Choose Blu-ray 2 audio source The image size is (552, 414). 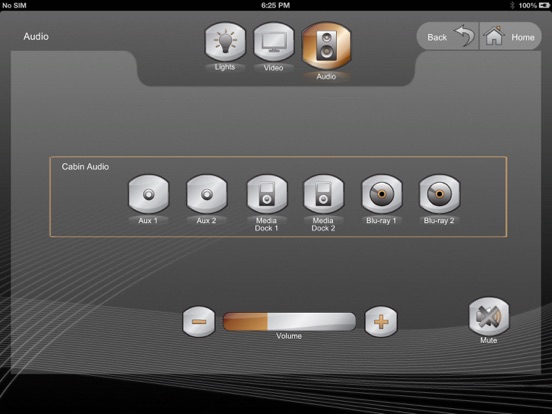pos(439,194)
